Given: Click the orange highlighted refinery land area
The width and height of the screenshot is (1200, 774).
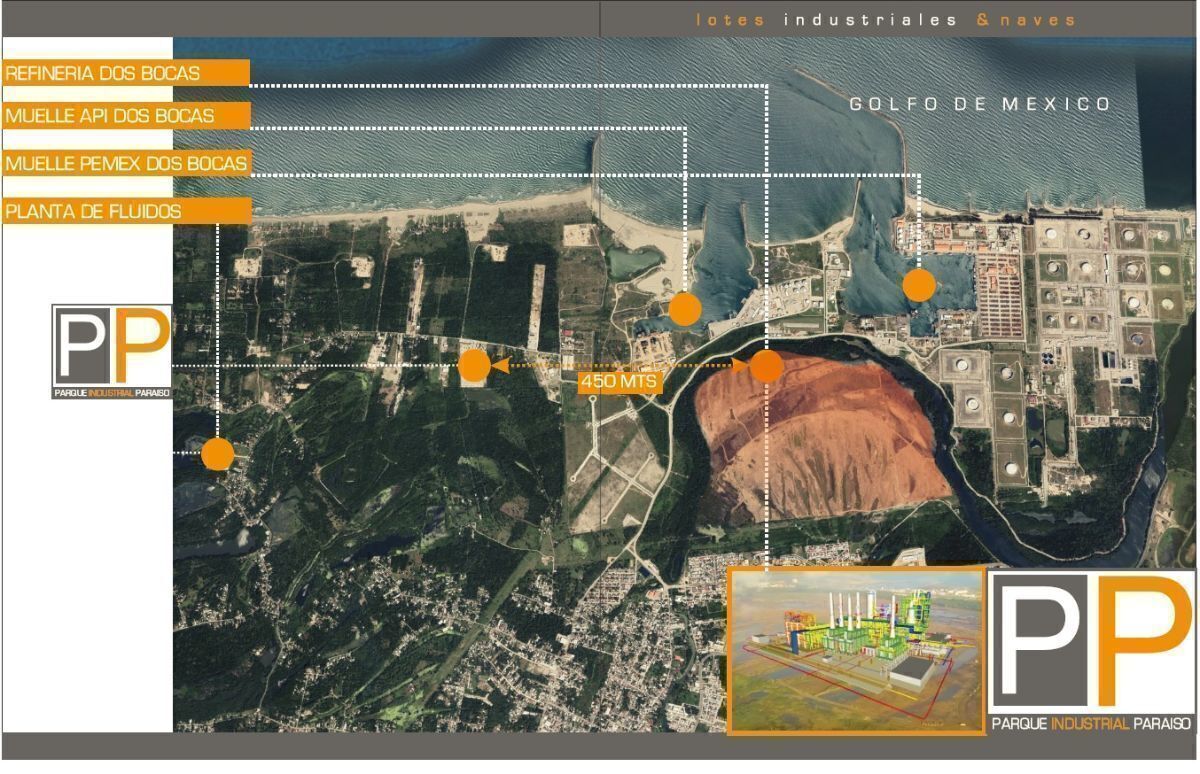Looking at the screenshot, I should click(x=820, y=440).
